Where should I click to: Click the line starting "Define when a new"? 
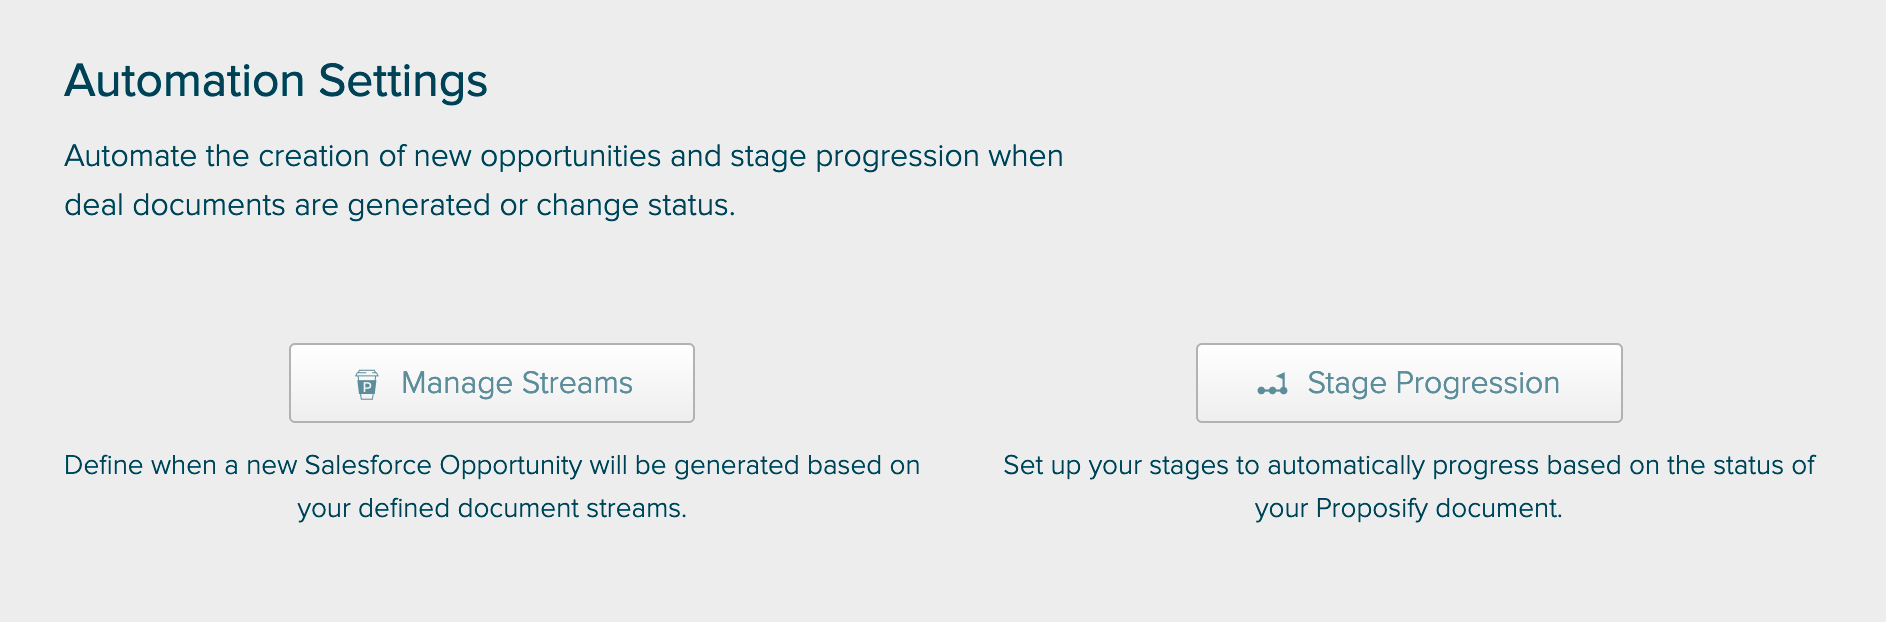[491, 465]
